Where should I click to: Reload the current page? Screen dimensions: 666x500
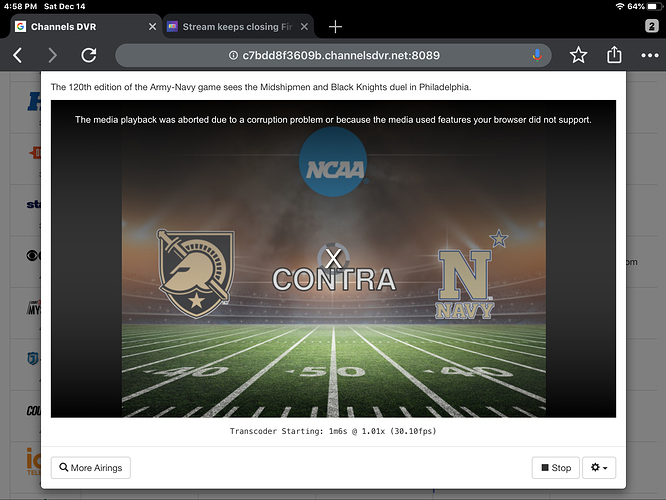[x=89, y=56]
